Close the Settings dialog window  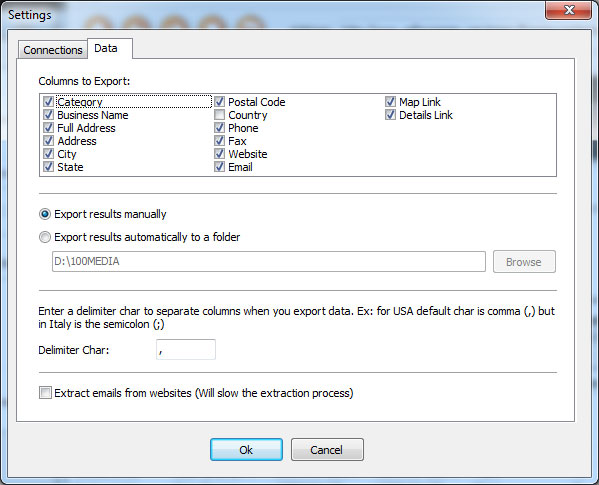click(x=568, y=9)
